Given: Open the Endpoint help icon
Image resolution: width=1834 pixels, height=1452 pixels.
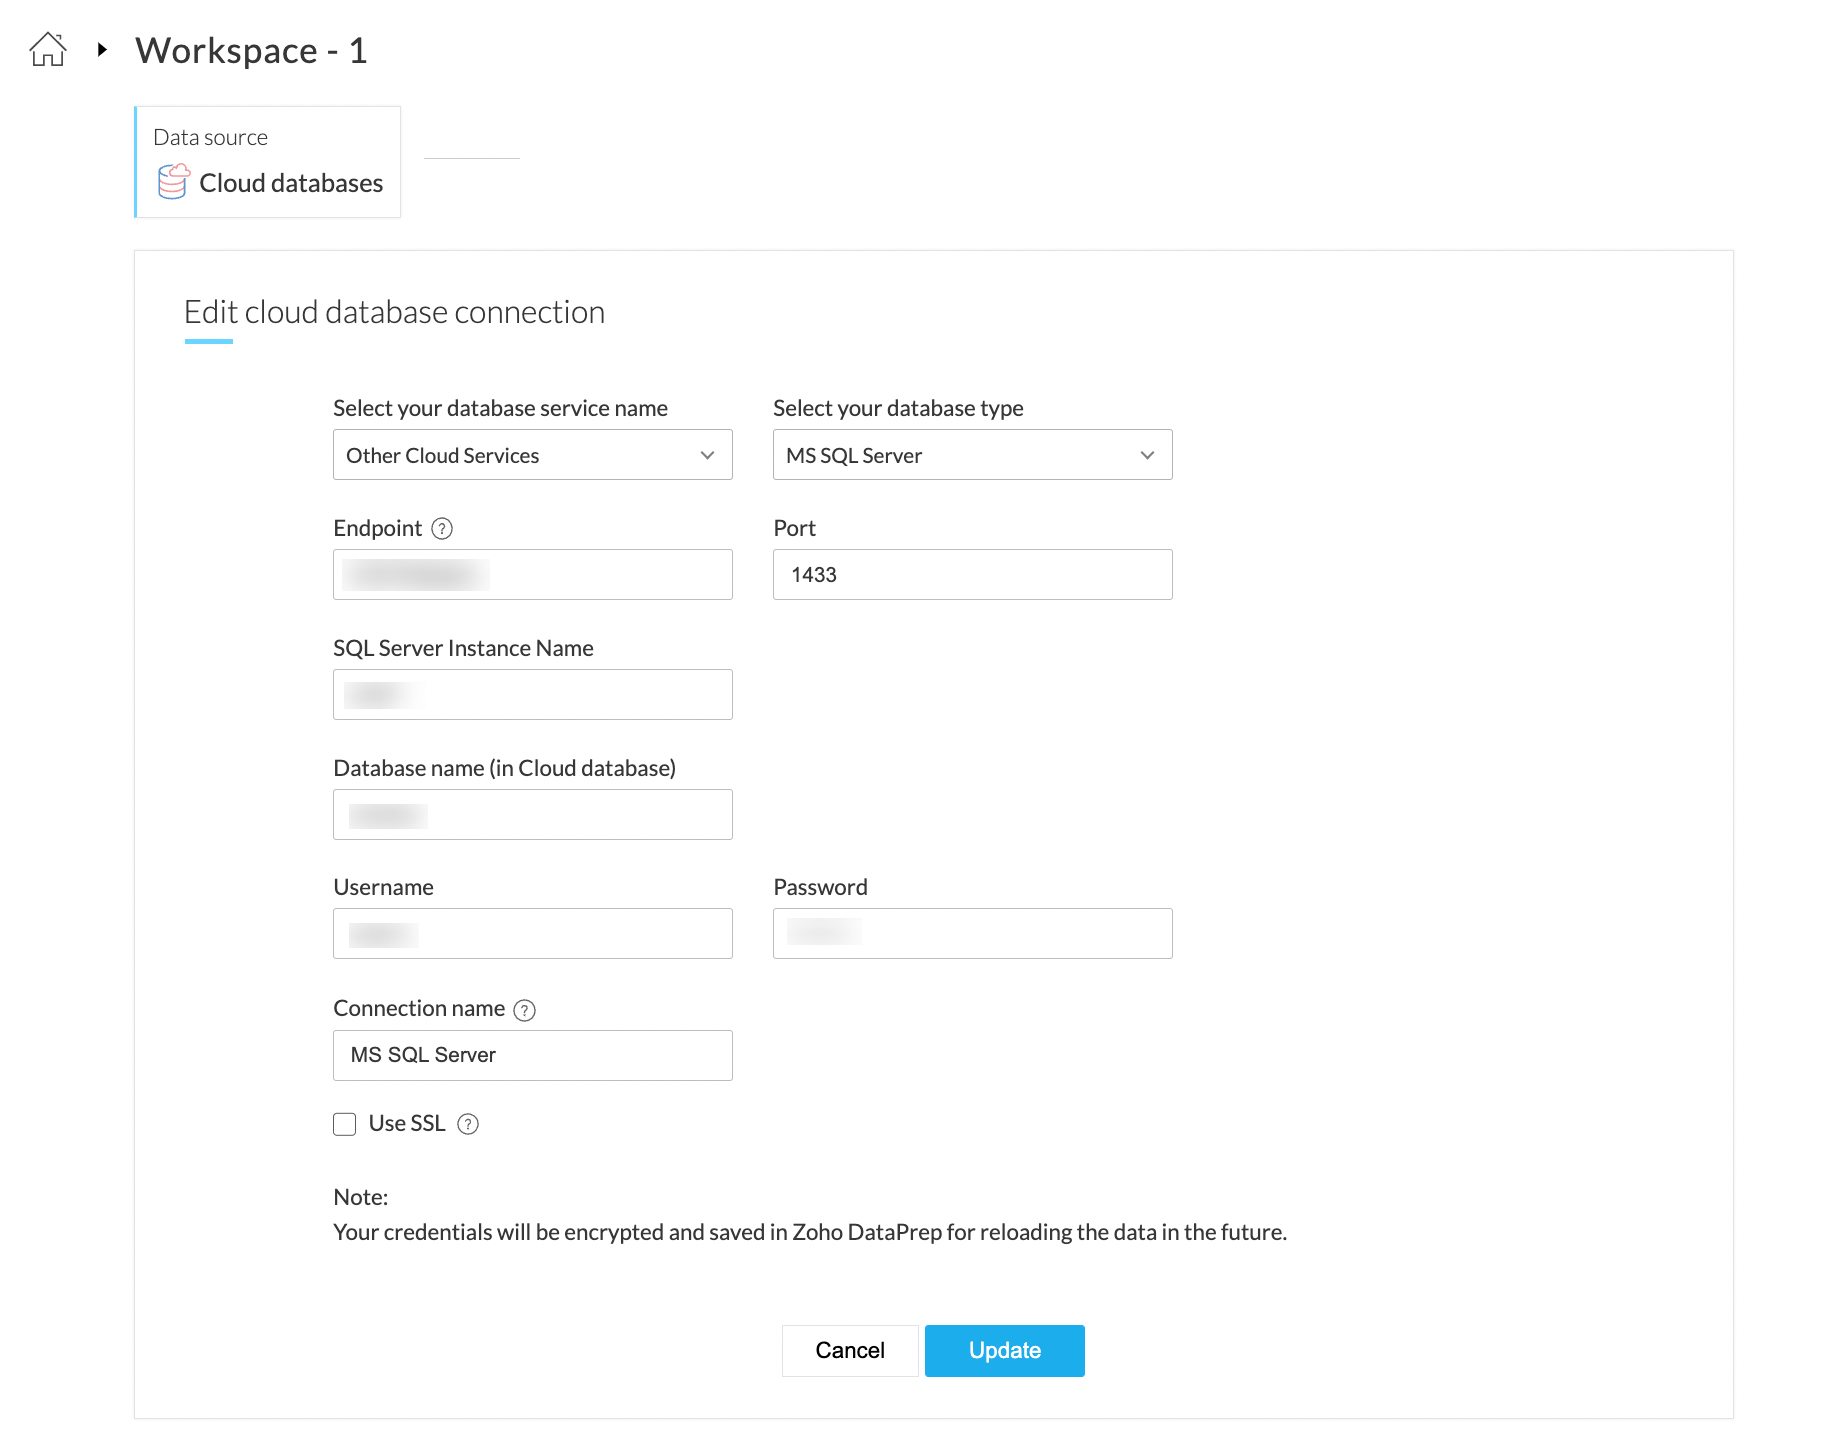Looking at the screenshot, I should (442, 528).
